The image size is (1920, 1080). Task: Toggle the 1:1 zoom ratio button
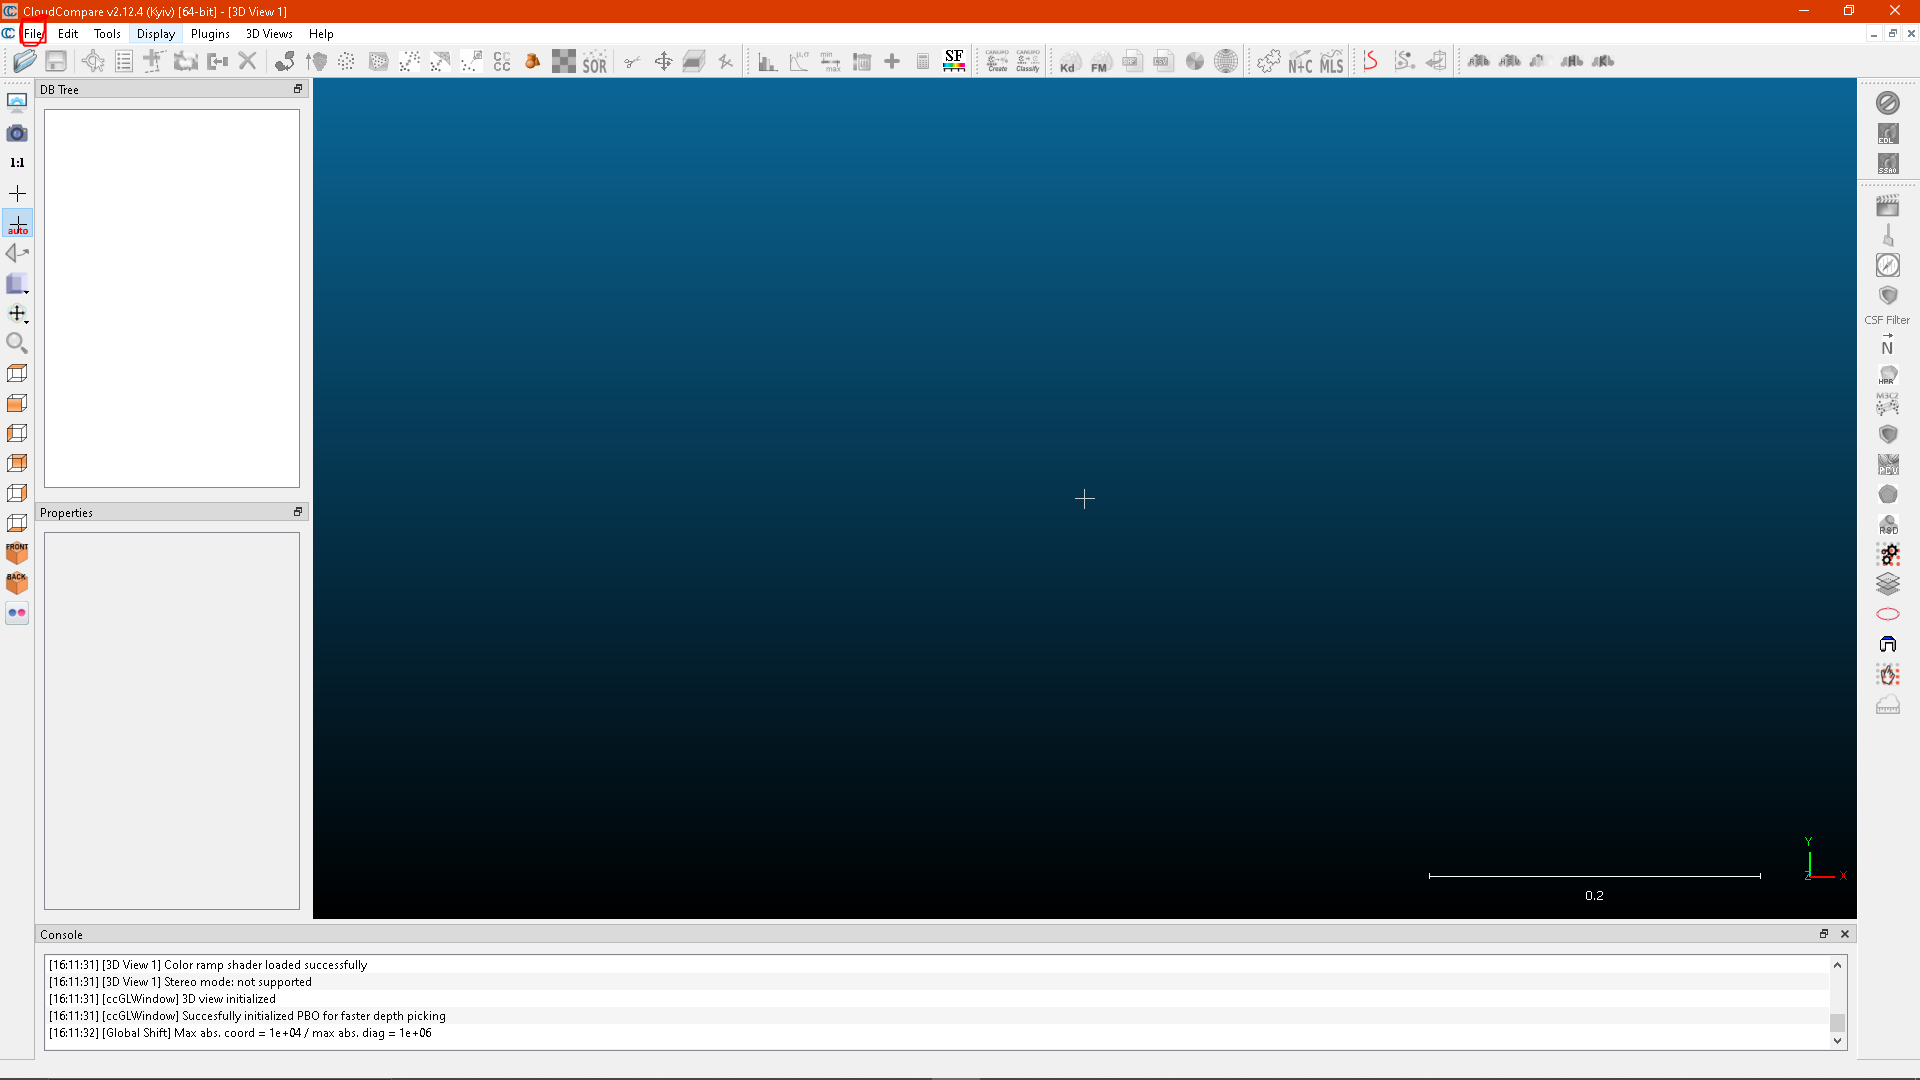[x=17, y=163]
